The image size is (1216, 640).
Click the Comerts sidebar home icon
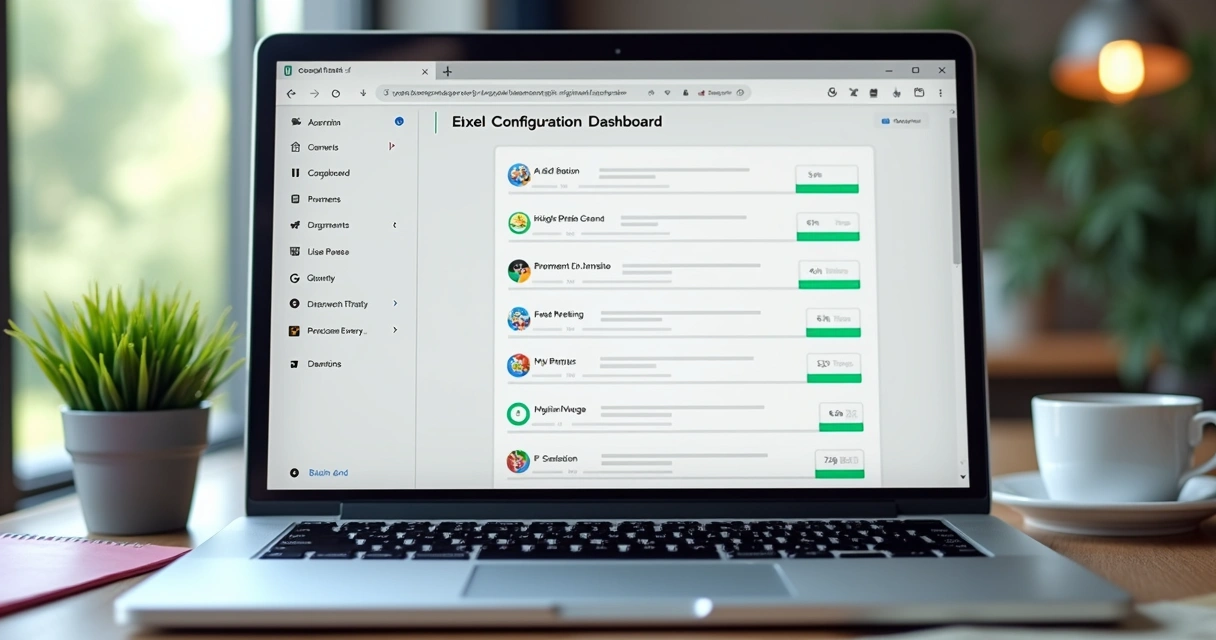pyautogui.click(x=295, y=147)
